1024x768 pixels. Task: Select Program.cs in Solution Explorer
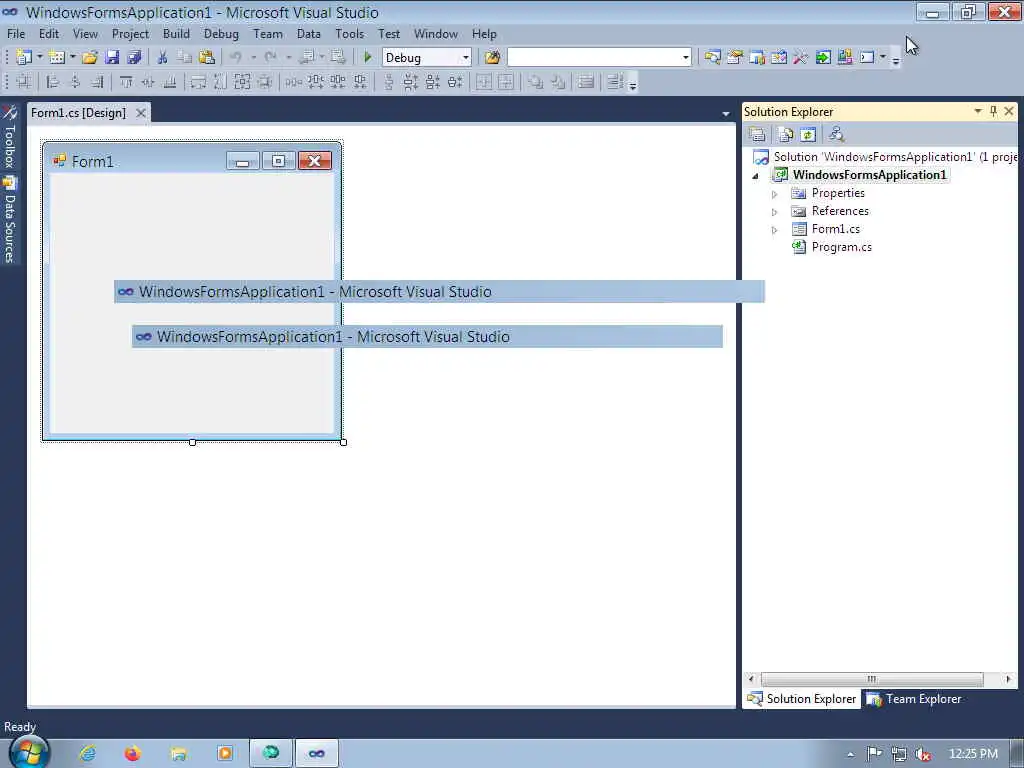pyautogui.click(x=841, y=247)
